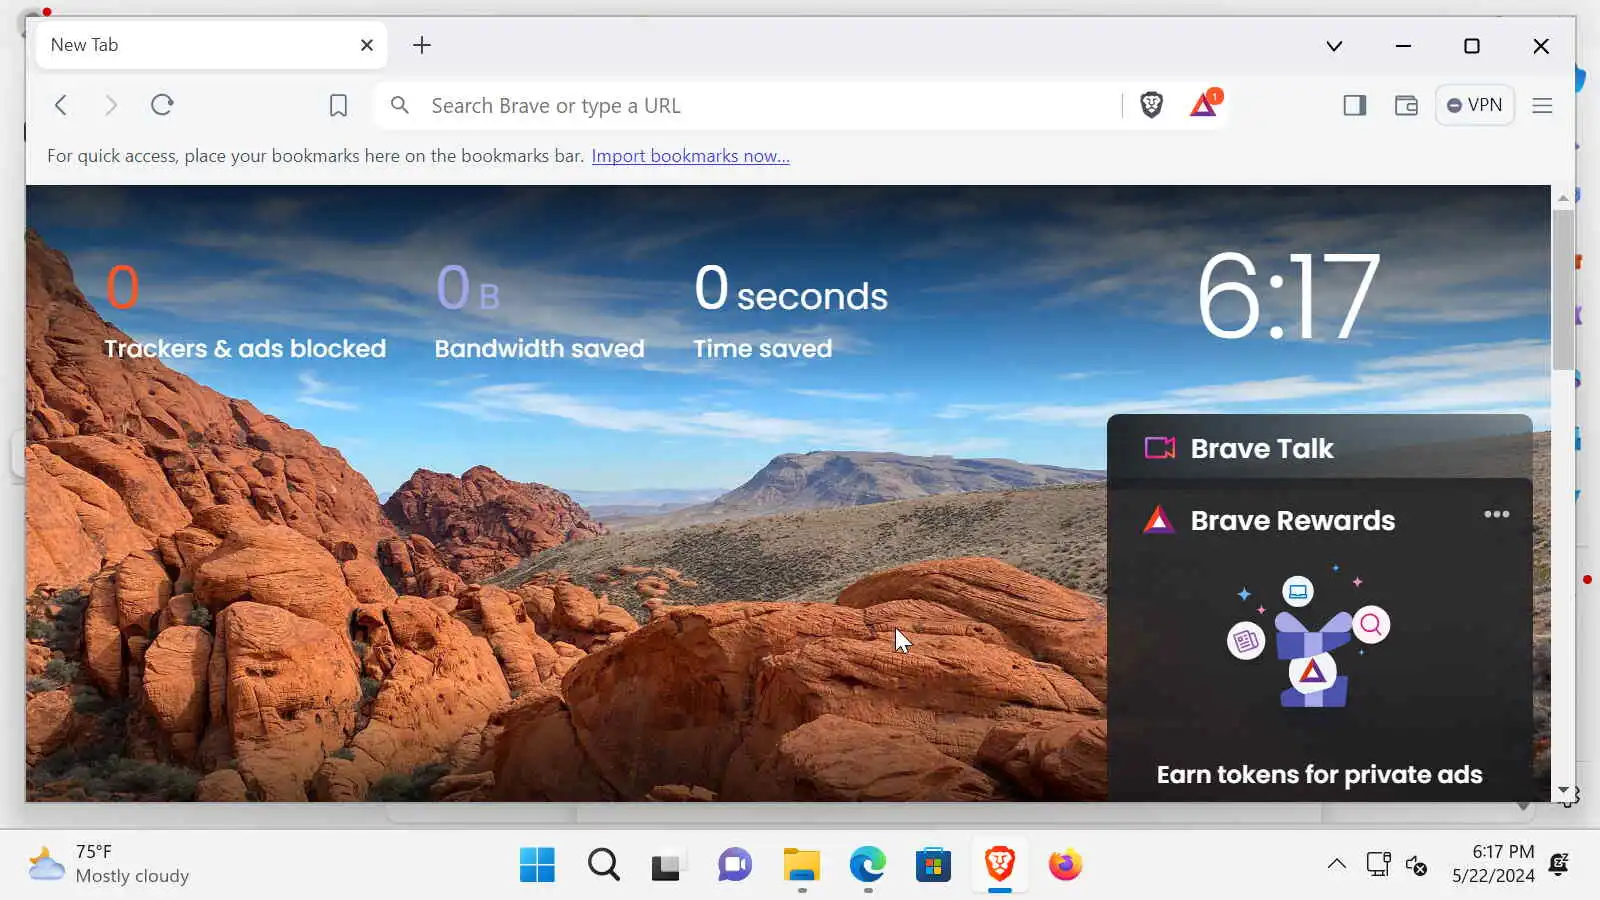Open Microsoft Store from the taskbar
1600x900 pixels.
click(x=933, y=864)
